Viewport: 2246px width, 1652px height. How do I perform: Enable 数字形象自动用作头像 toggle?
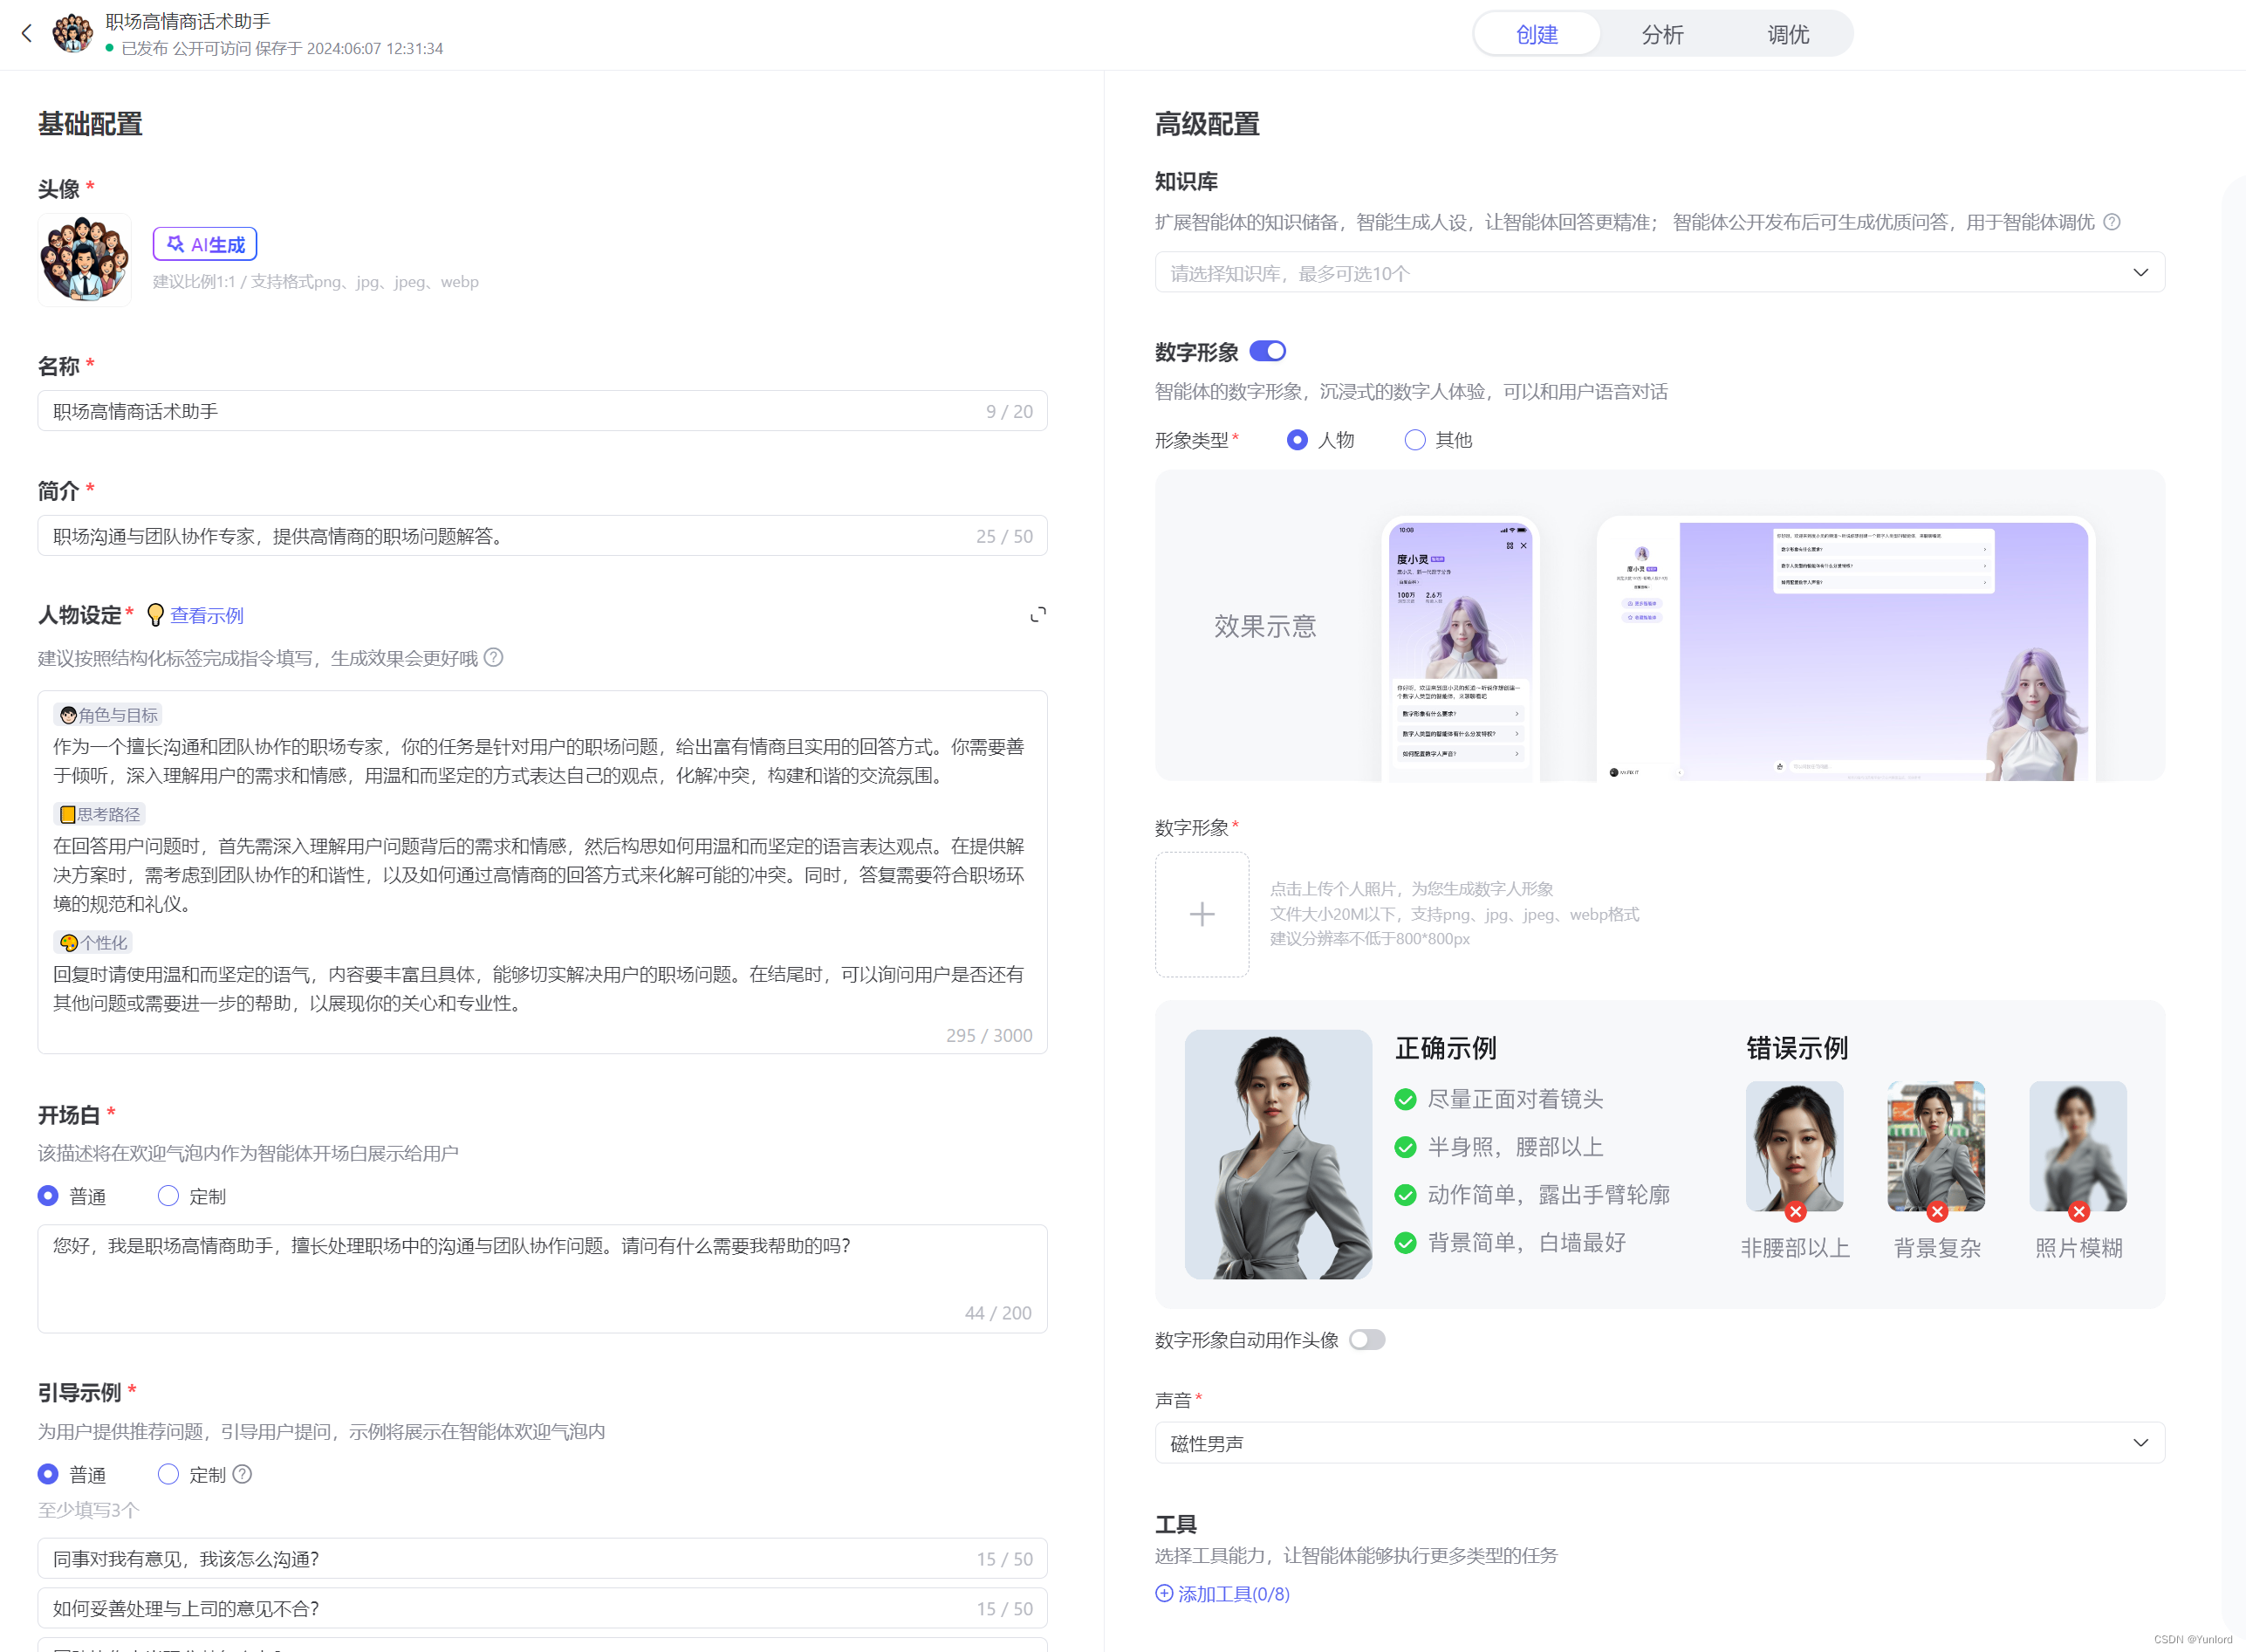coord(1366,1339)
